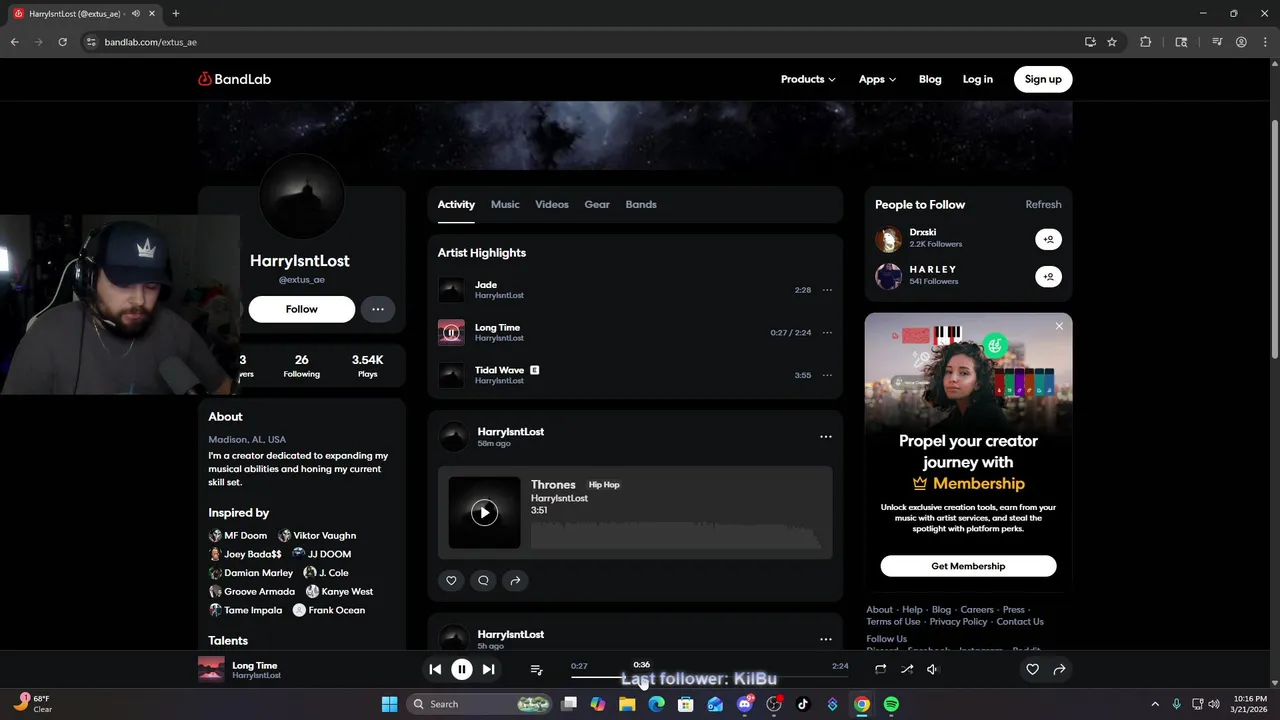1280x720 pixels.
Task: Switch to the Music tab
Action: click(505, 204)
